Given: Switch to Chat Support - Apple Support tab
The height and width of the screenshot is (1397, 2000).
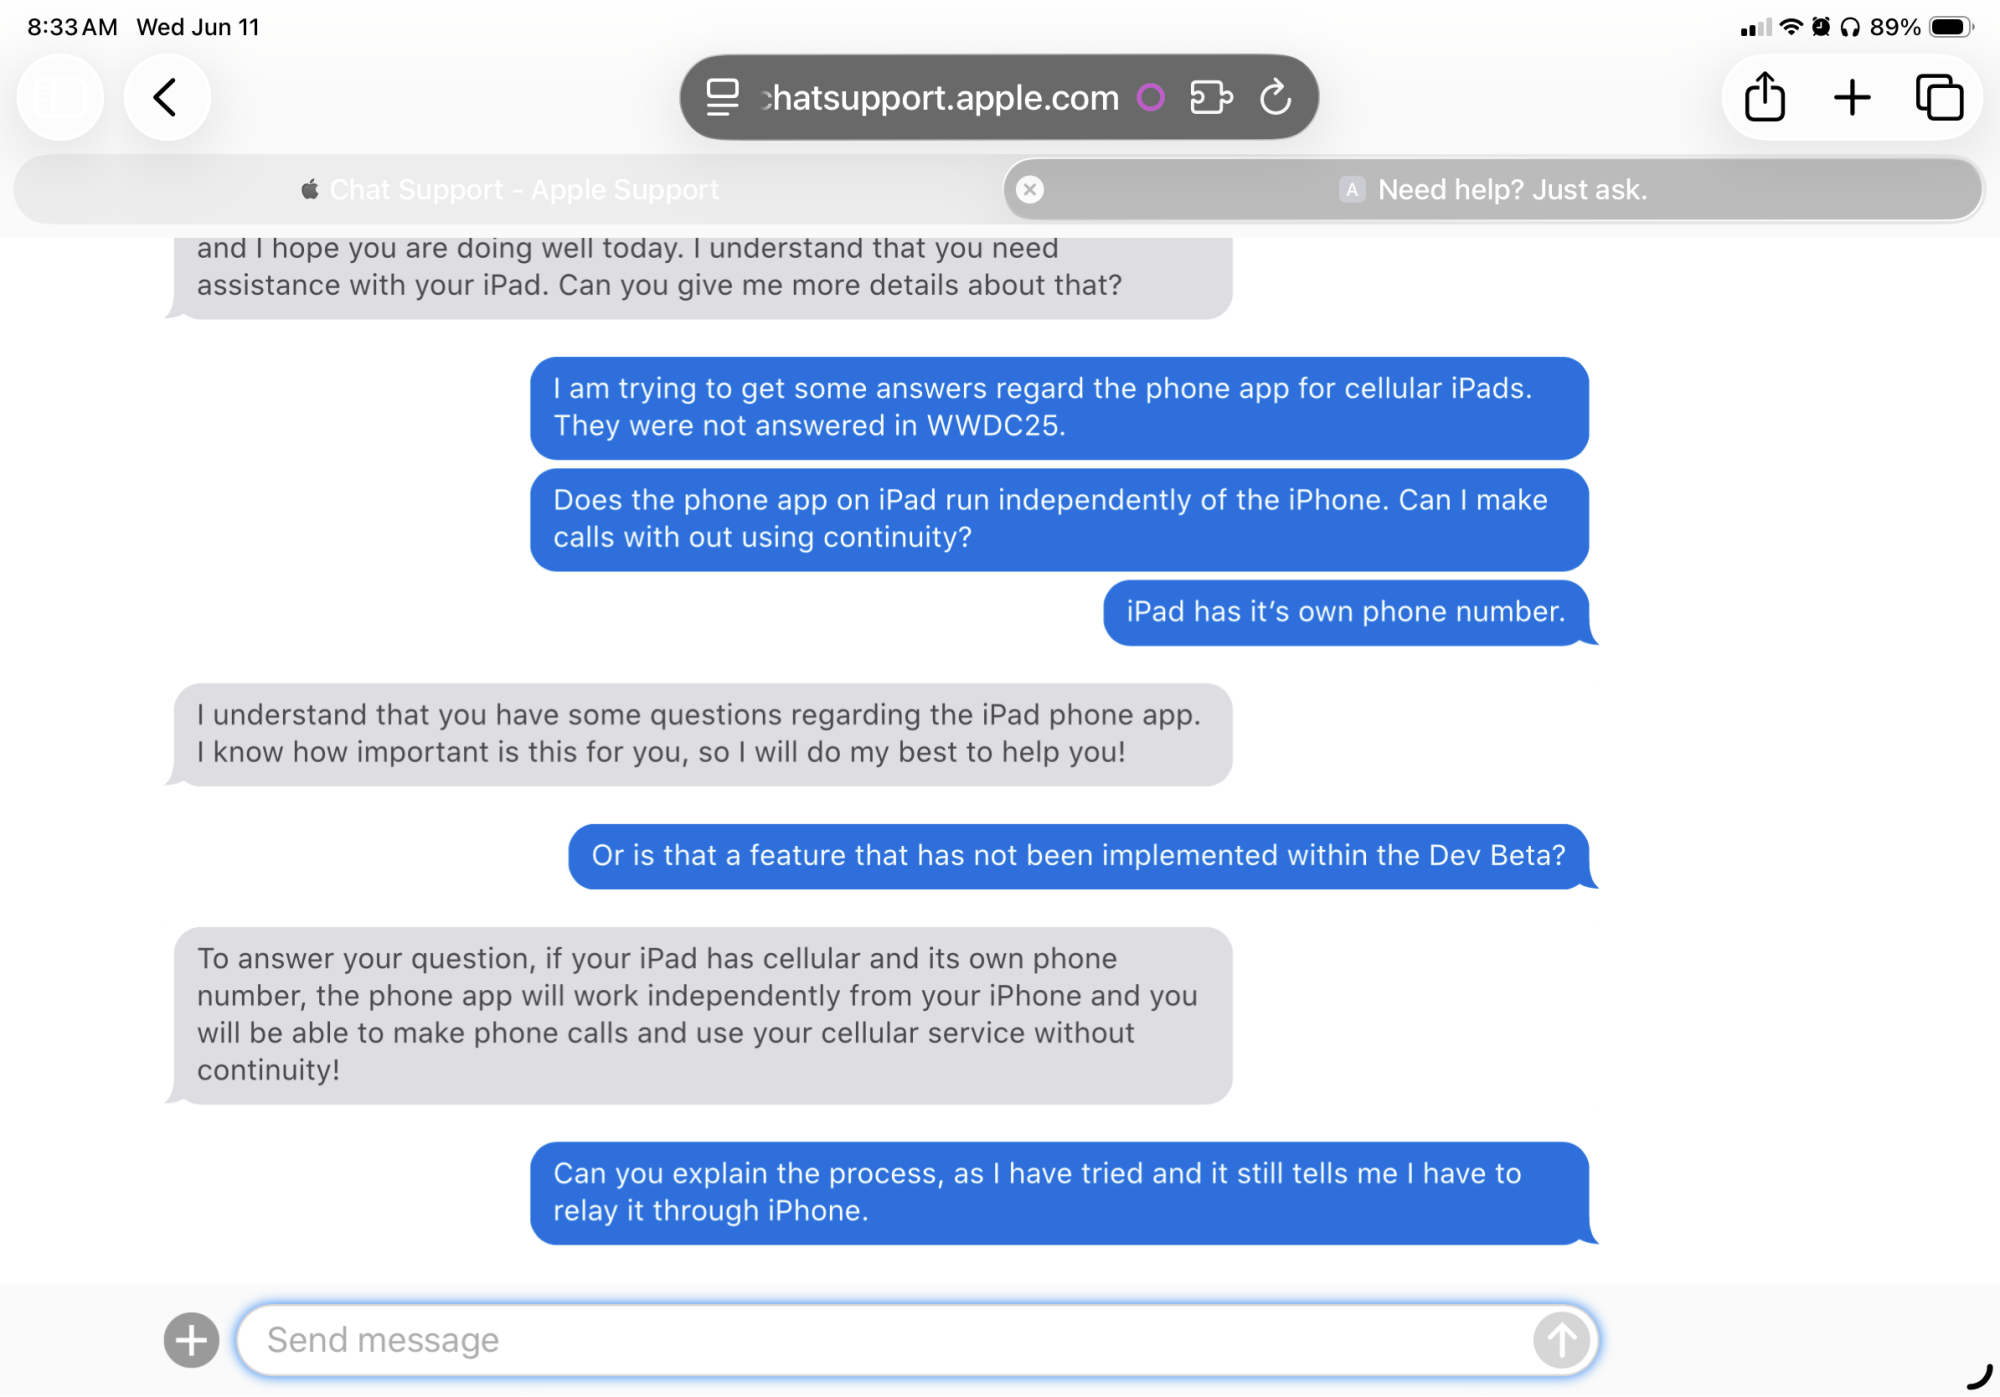Looking at the screenshot, I should 510,190.
